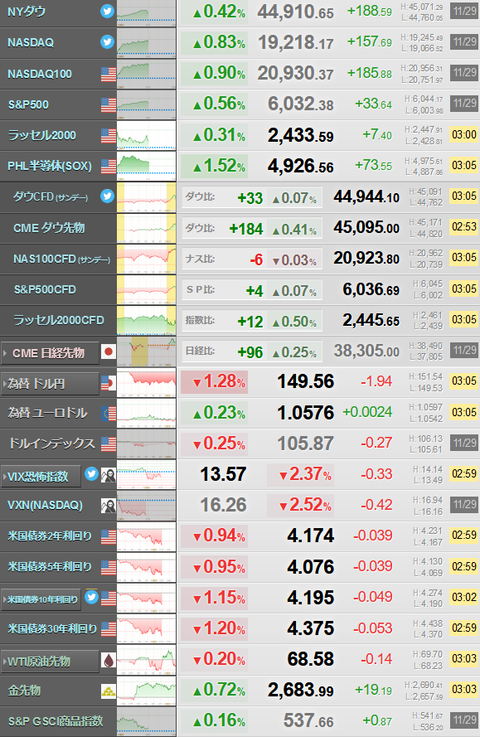Image resolution: width=480 pixels, height=737 pixels.
Task: Click the NAS100CFD (サンデー) label
Action: point(62,259)
